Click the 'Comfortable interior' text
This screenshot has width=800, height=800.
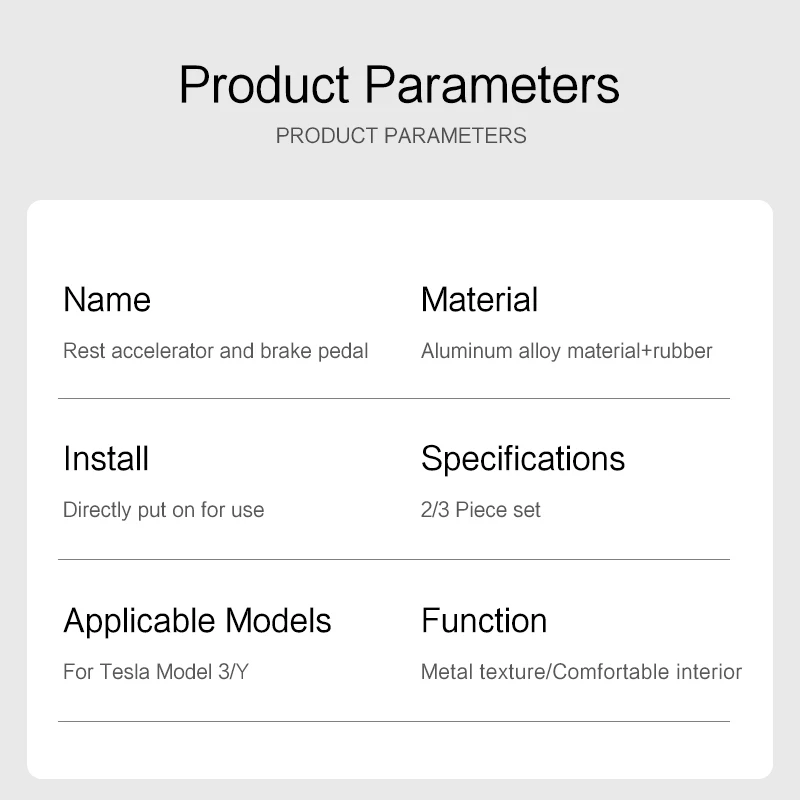click(x=647, y=672)
